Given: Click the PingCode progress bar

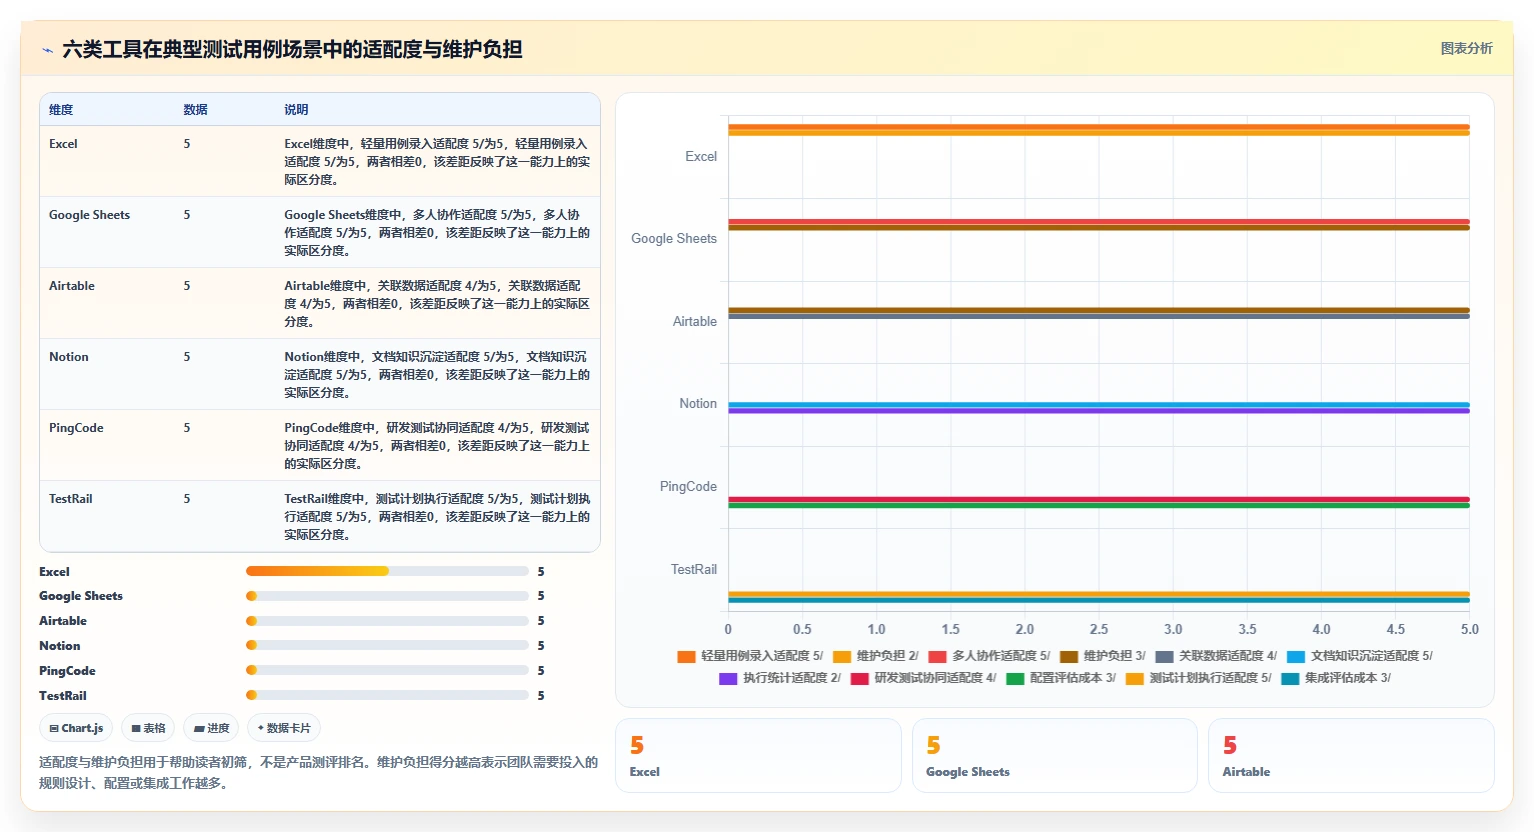Looking at the screenshot, I should [x=387, y=670].
